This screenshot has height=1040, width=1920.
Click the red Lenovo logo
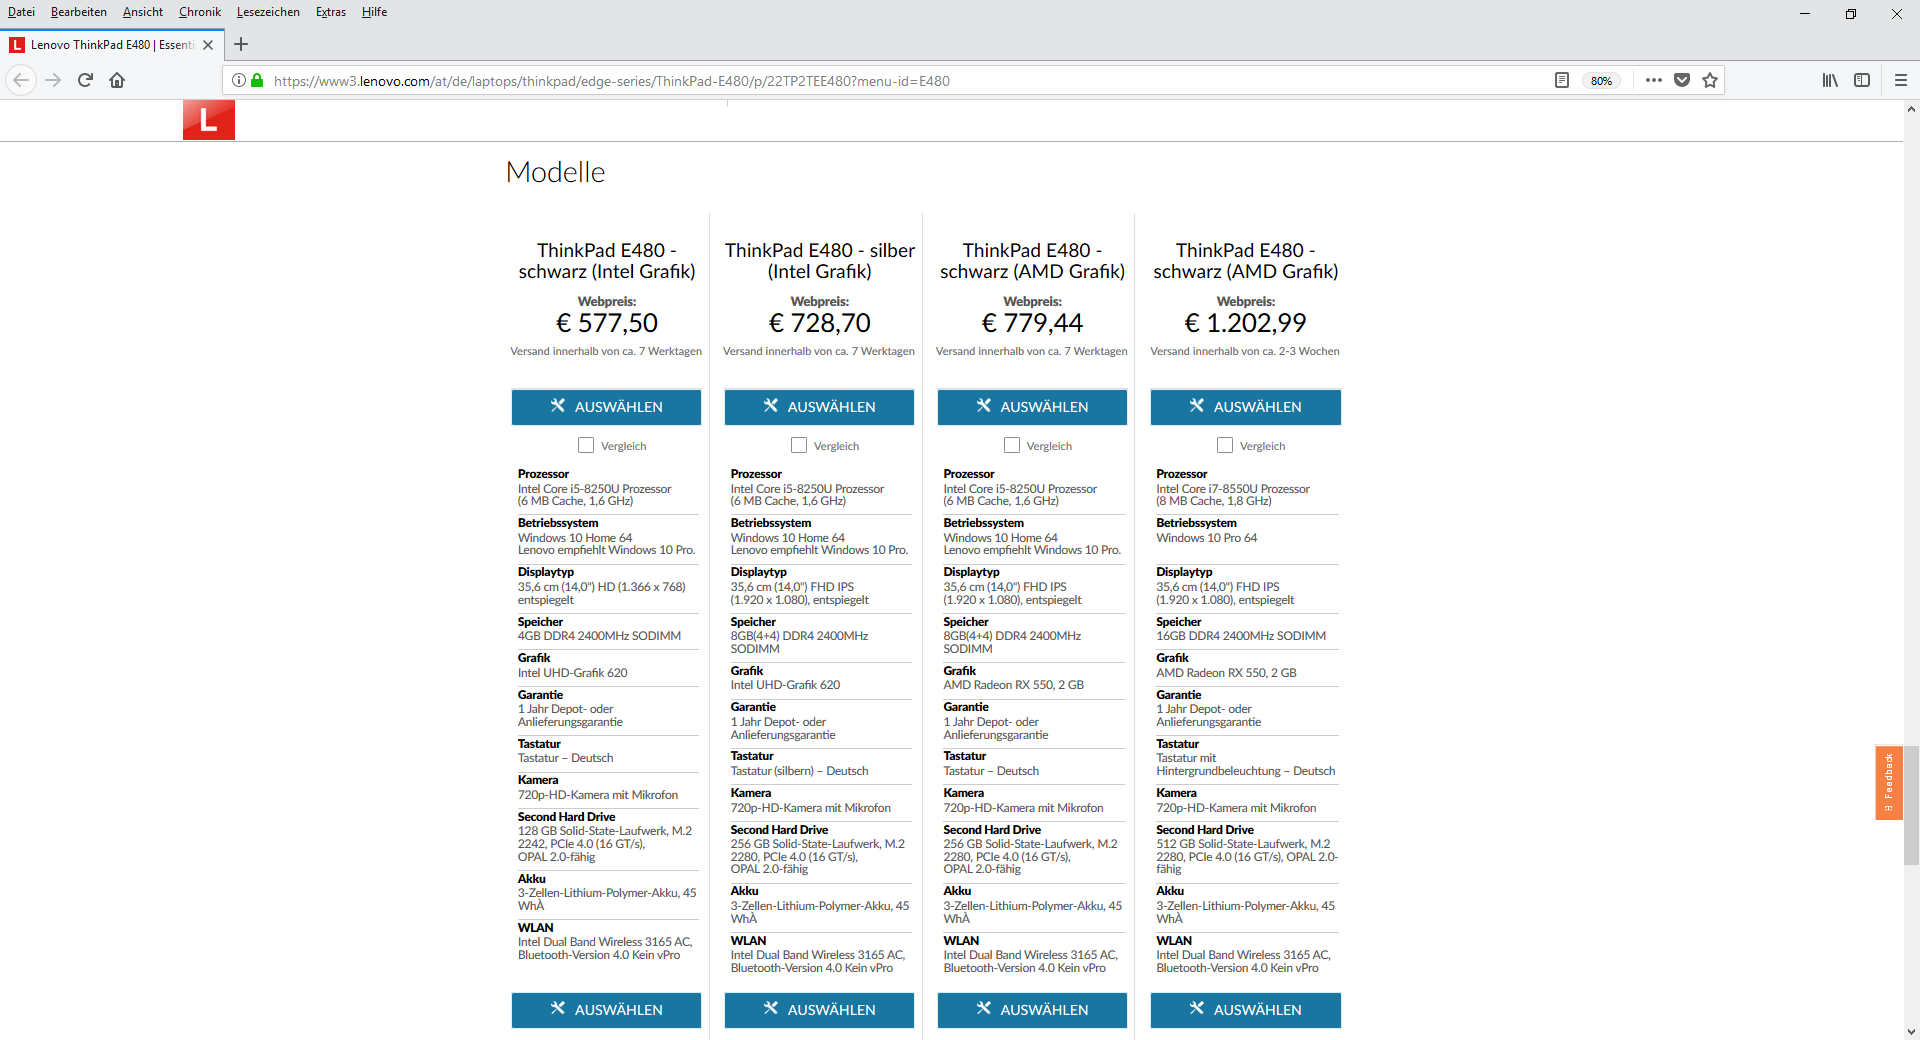pyautogui.click(x=209, y=120)
